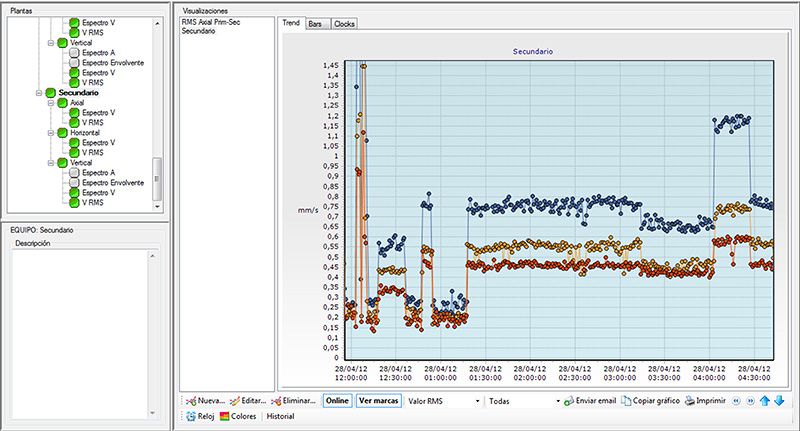This screenshot has width=800, height=431.
Task: Click the round double-left rewind arrow
Action: [736, 401]
